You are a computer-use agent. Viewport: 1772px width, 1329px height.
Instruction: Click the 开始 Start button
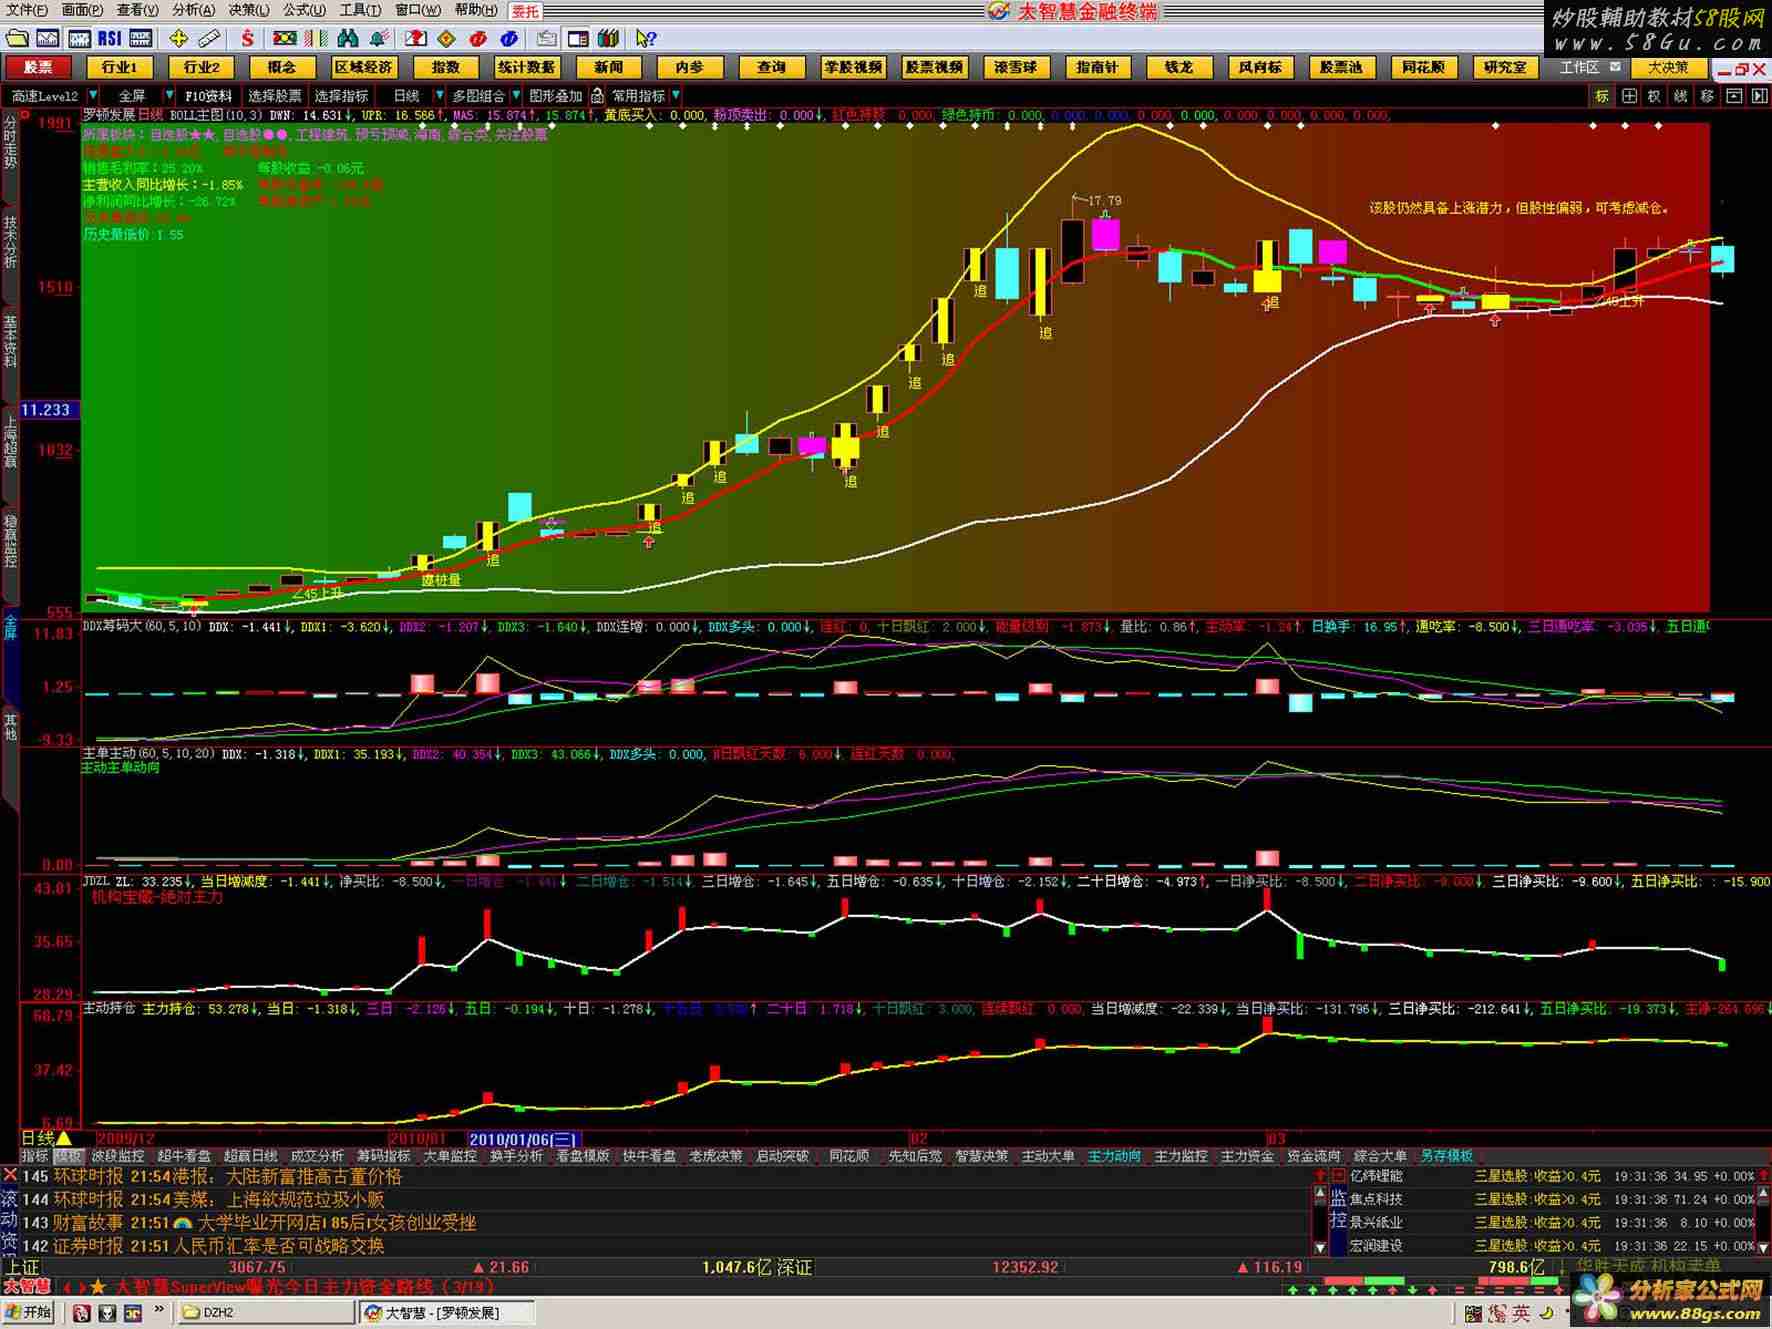[x=30, y=1312]
